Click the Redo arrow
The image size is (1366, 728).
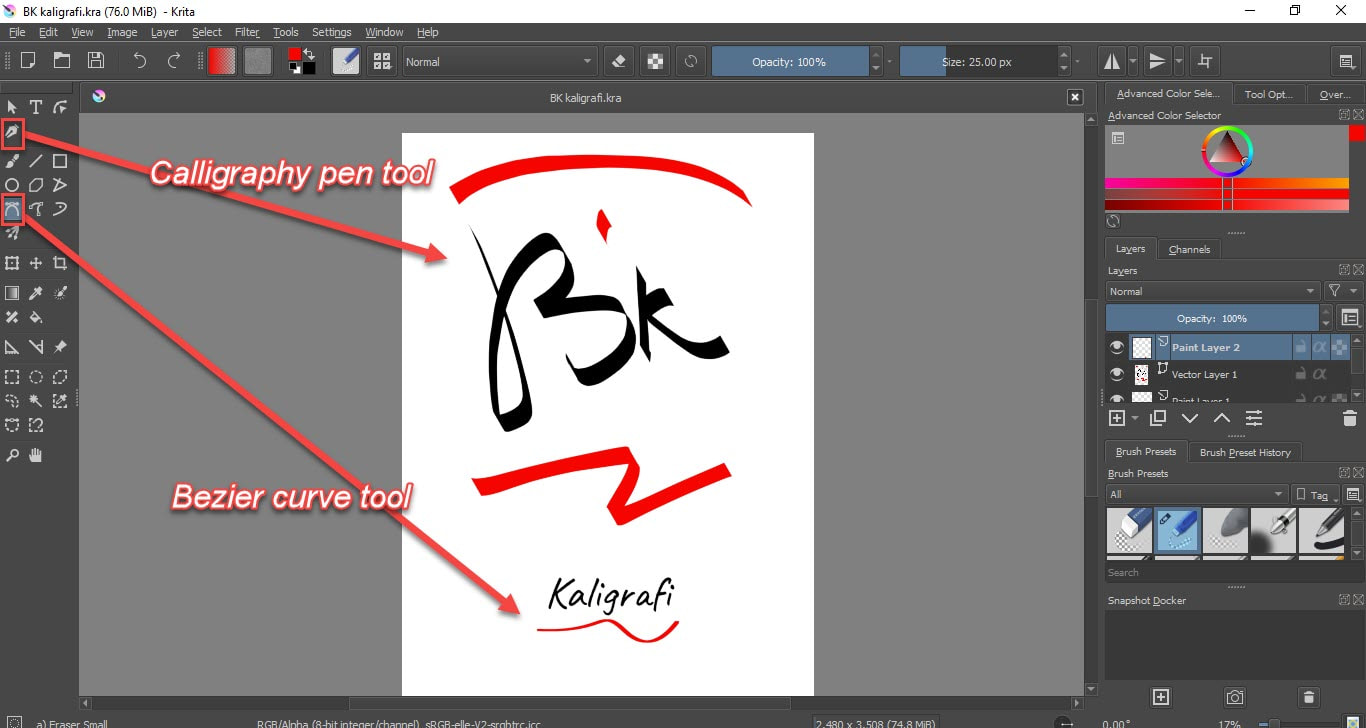(x=173, y=61)
